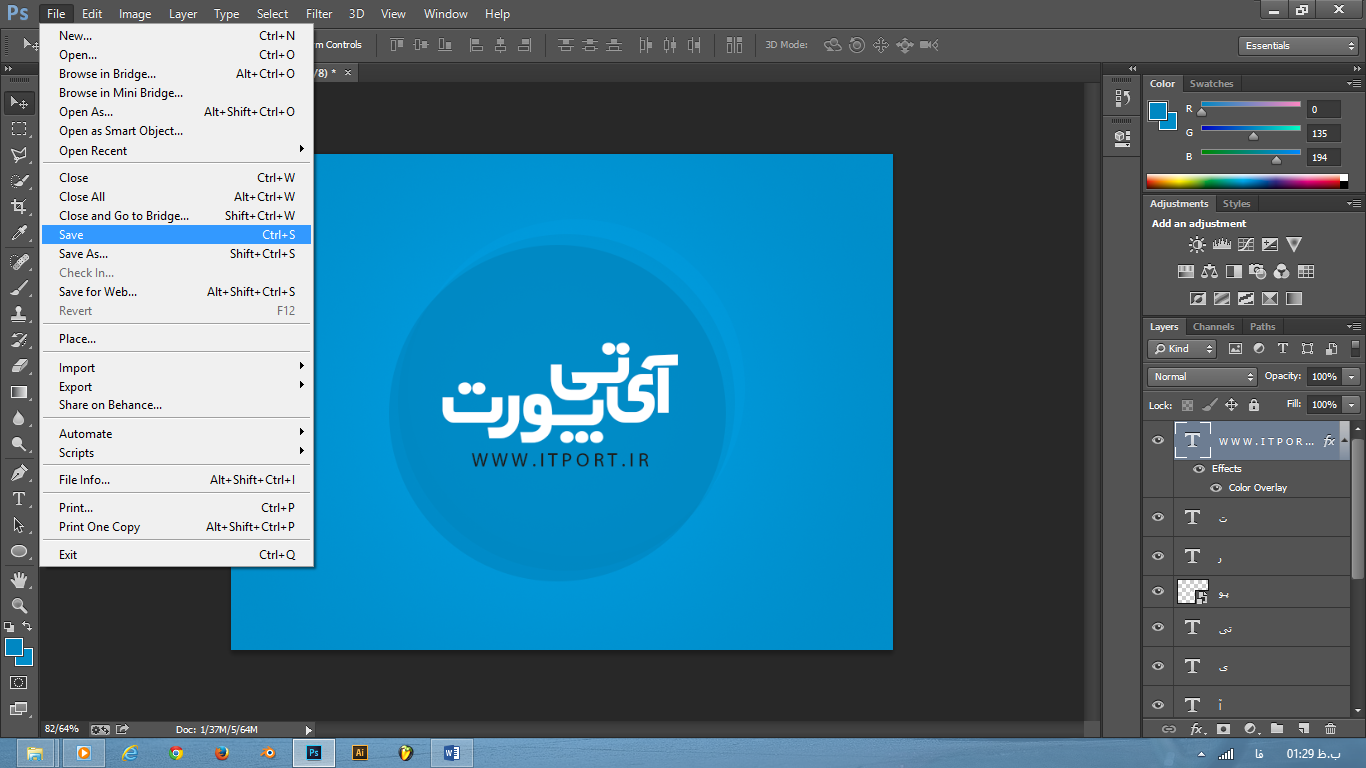Hide the 'ر' text layer
This screenshot has height=768, width=1366.
[1158, 556]
